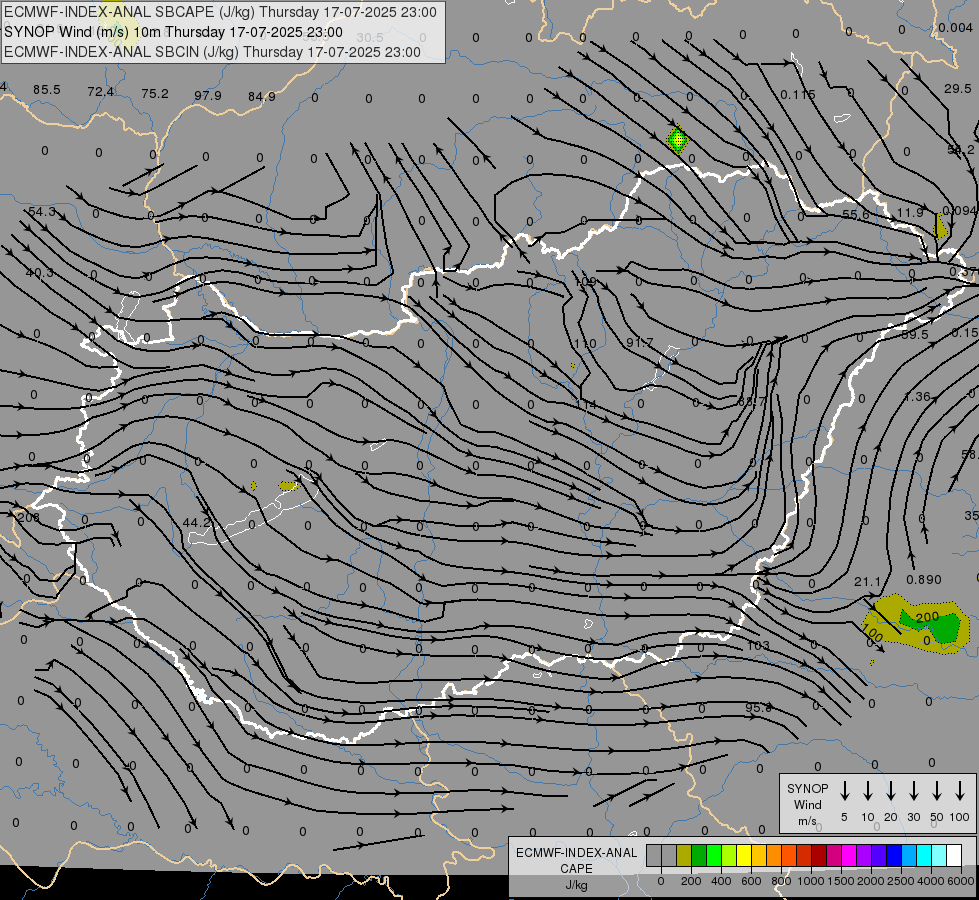Click the 84.9 value on the map
This screenshot has height=900, width=979.
point(262,96)
